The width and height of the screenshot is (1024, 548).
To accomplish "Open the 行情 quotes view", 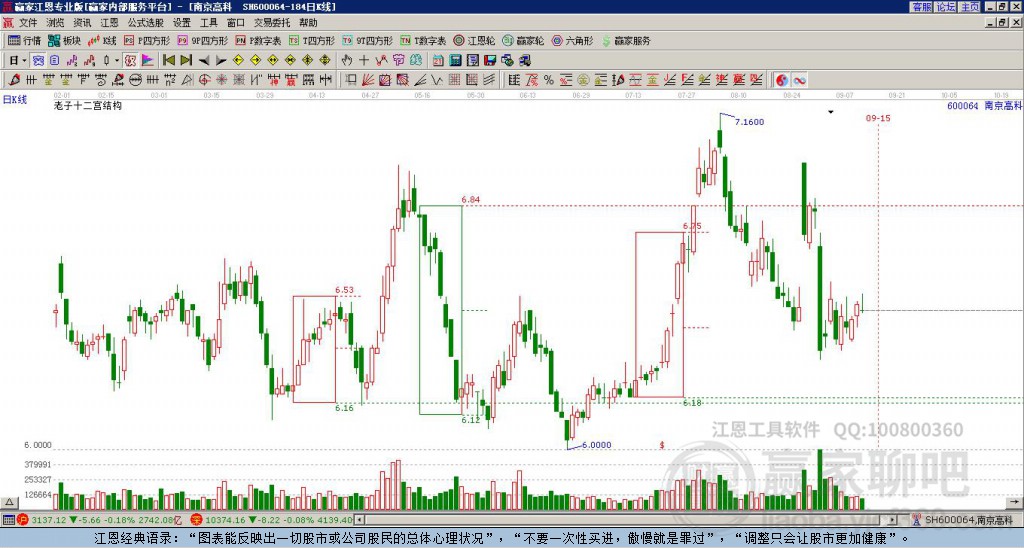I will point(25,40).
